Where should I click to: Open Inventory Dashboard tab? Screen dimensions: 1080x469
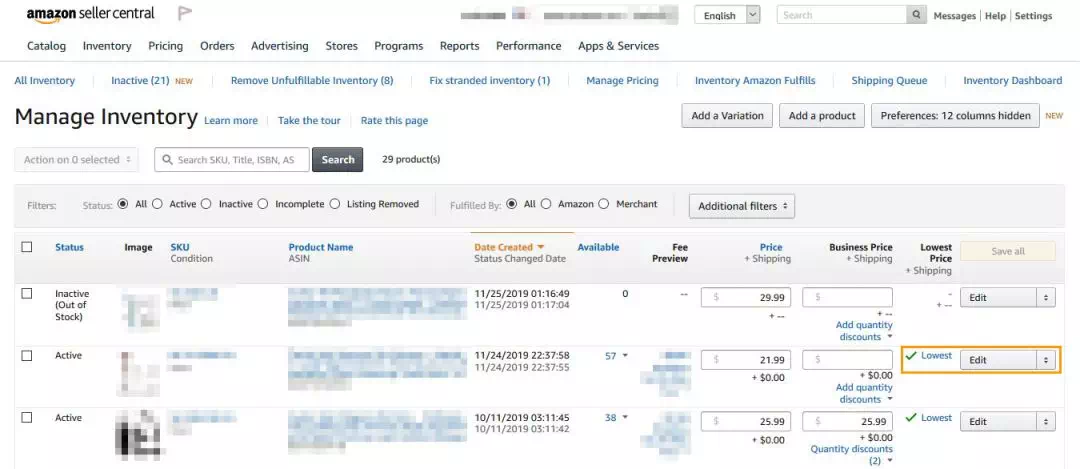click(1012, 81)
